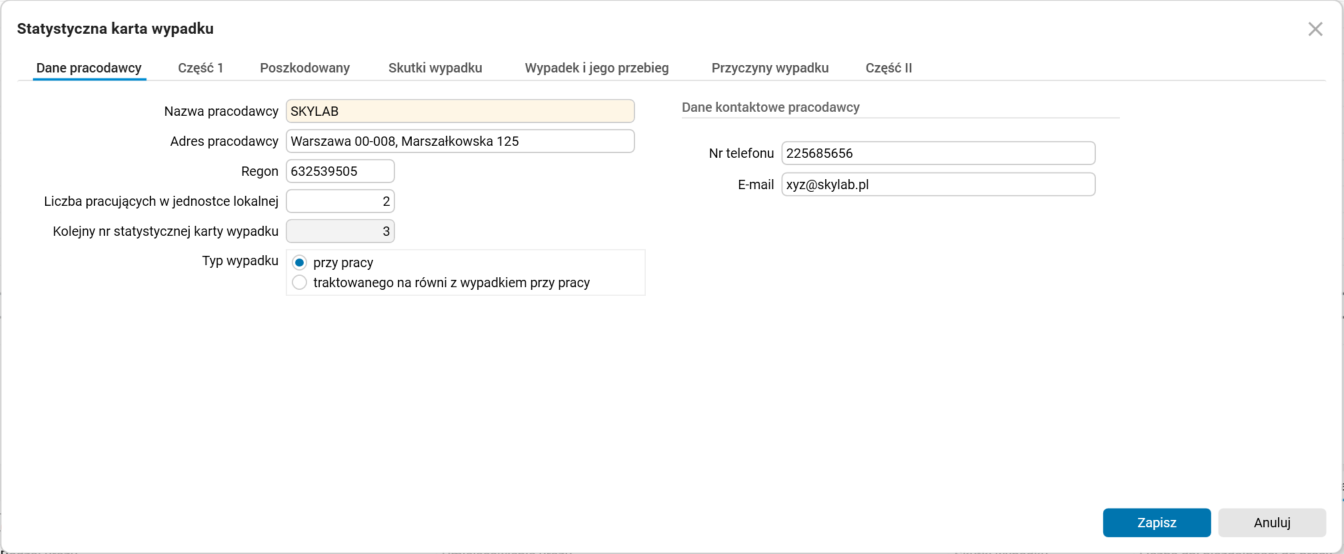1344x554 pixels.
Task: Open the Część 1 tab
Action: (201, 68)
